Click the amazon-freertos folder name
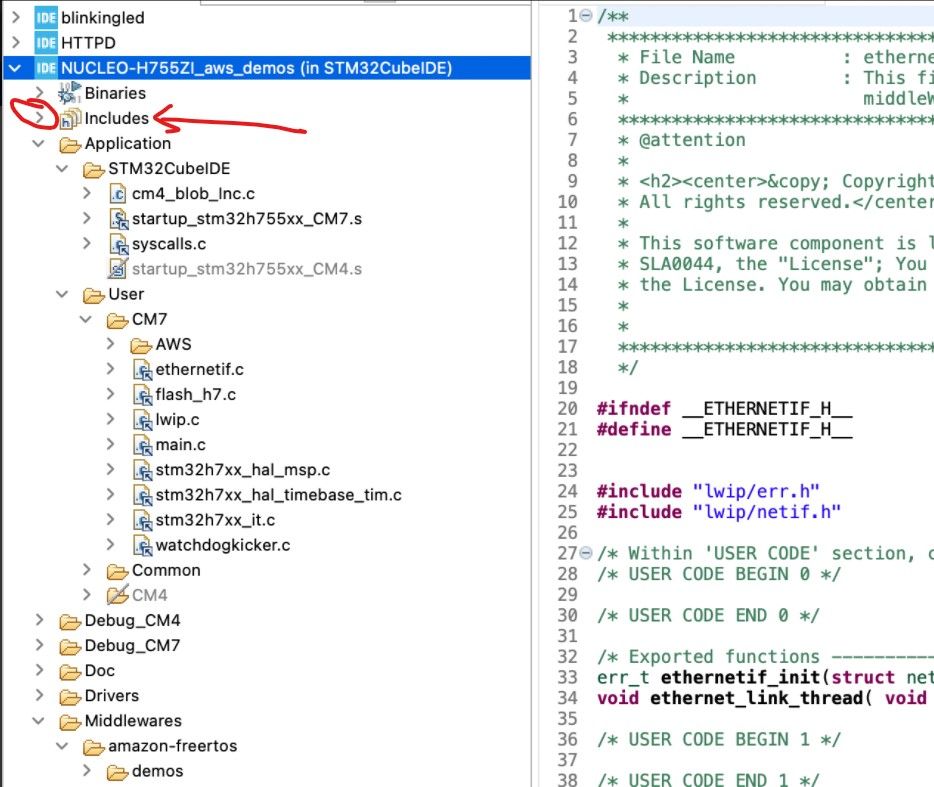This screenshot has height=787, width=934. pos(173,746)
